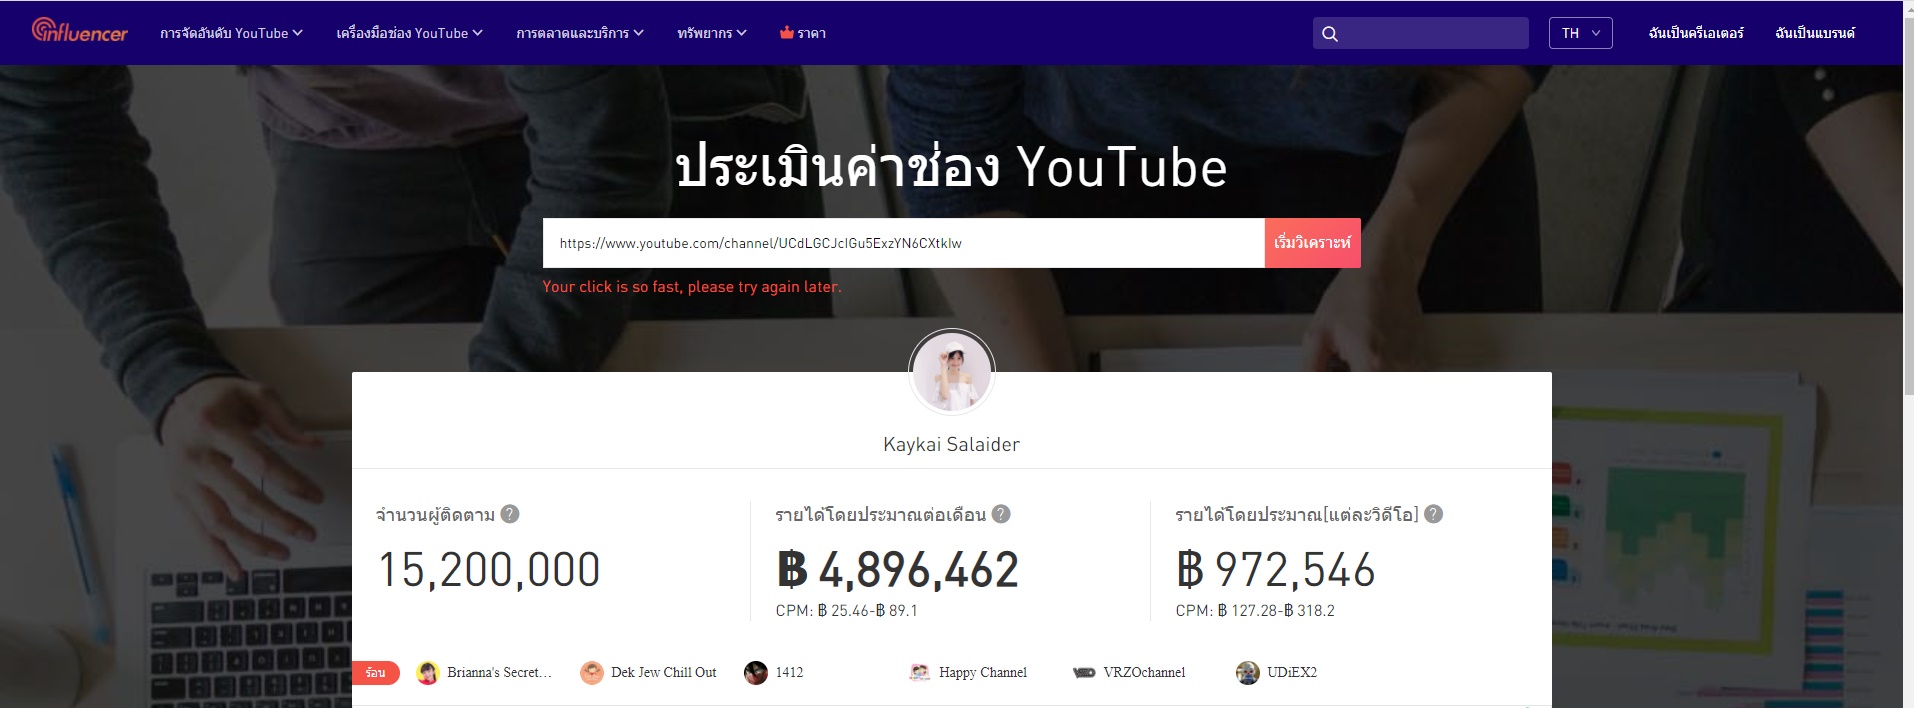Viewport: 1914px width, 708px height.
Task: Expand the การจัดอันดับ YouTube menu
Action: pyautogui.click(x=231, y=33)
